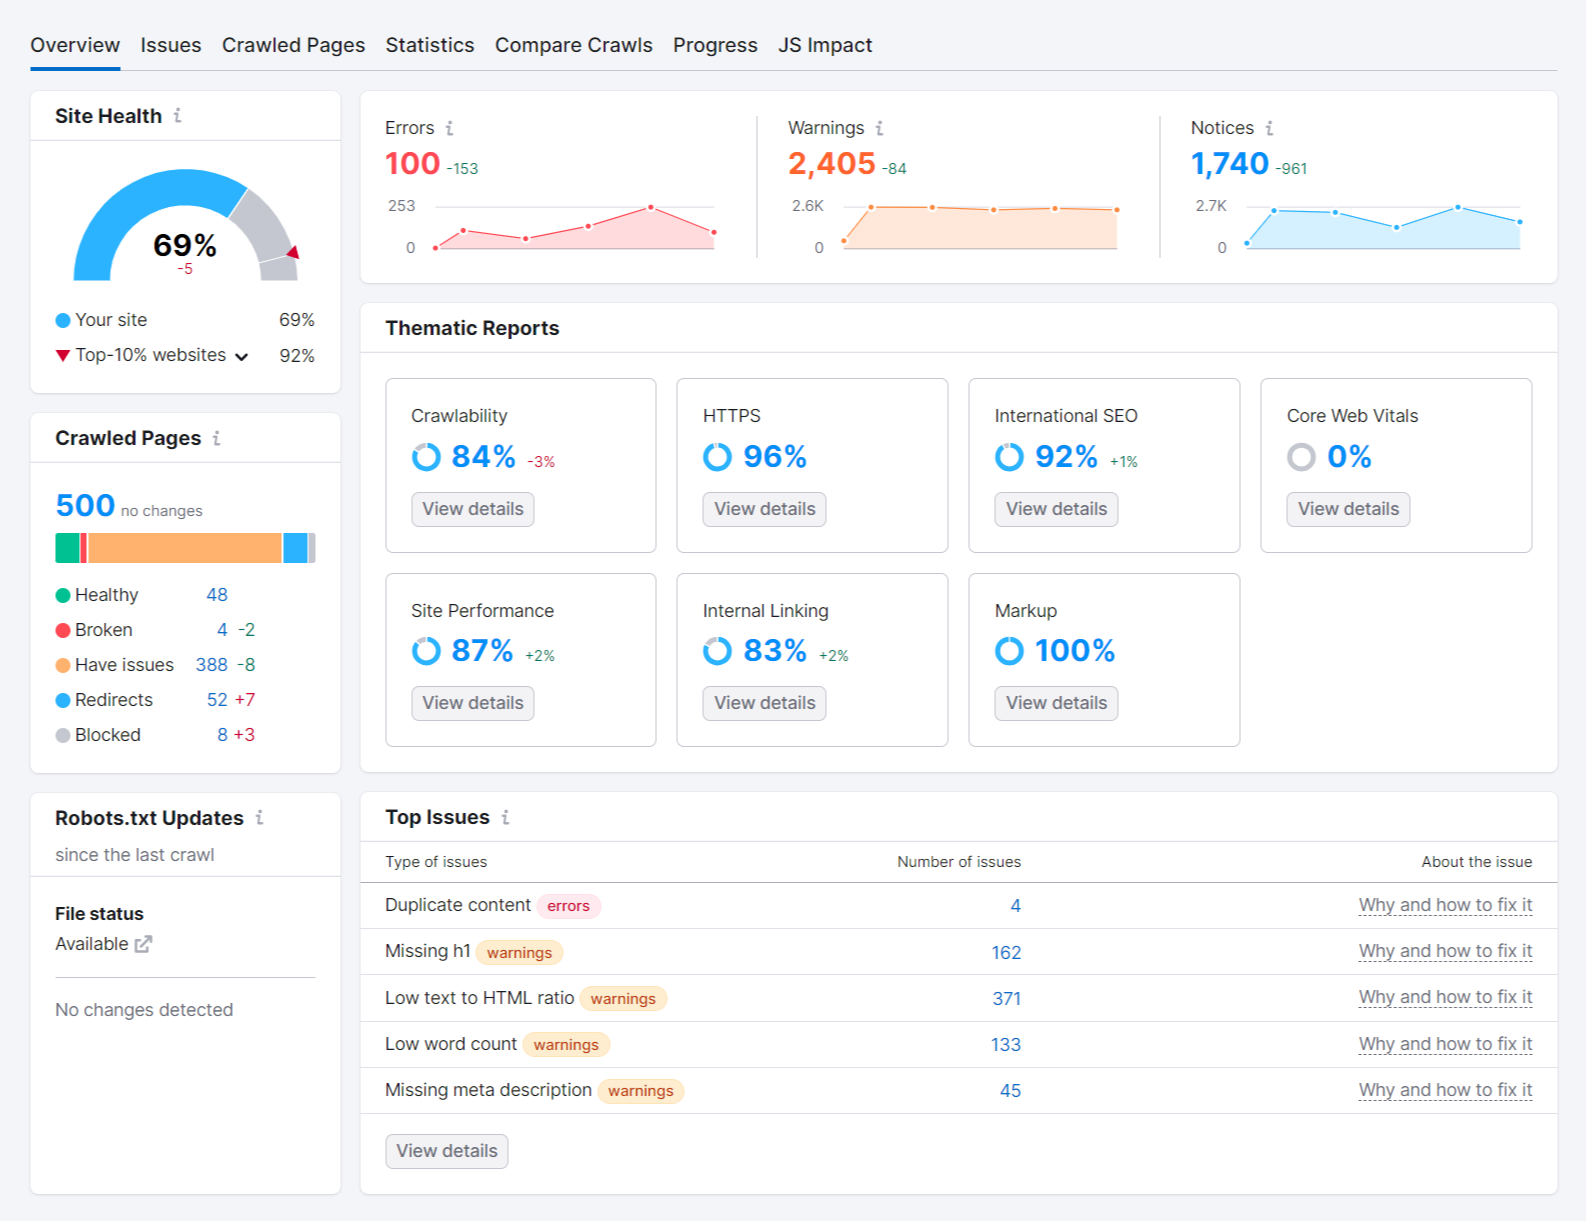Click the Crawled Pages widget info icon
The image size is (1586, 1221).
[x=216, y=438]
